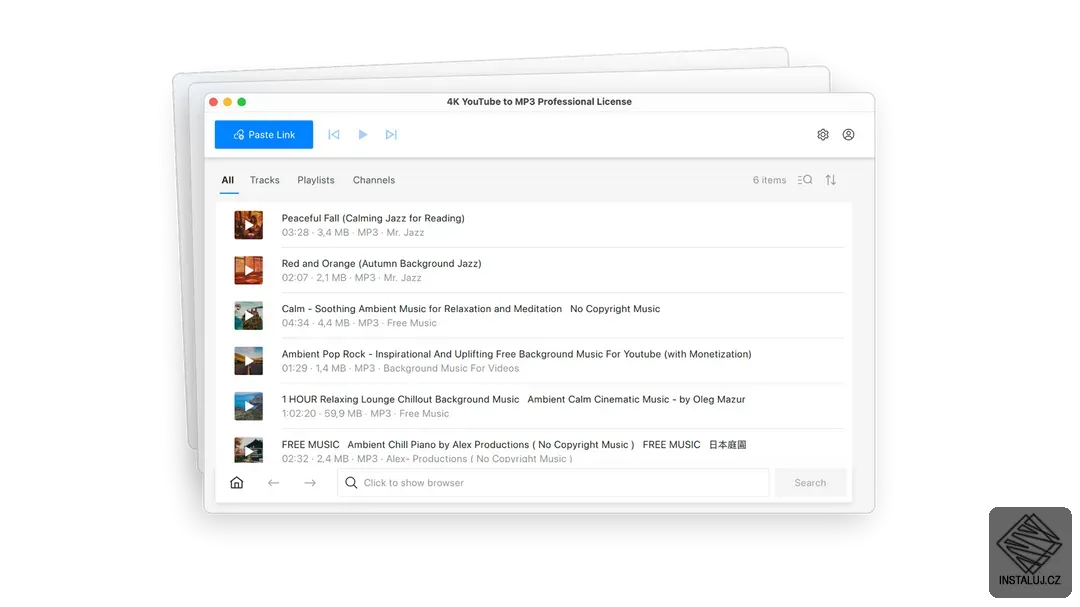Minimize the window with the yellow button
The height and width of the screenshot is (607, 1080).
[x=227, y=102]
